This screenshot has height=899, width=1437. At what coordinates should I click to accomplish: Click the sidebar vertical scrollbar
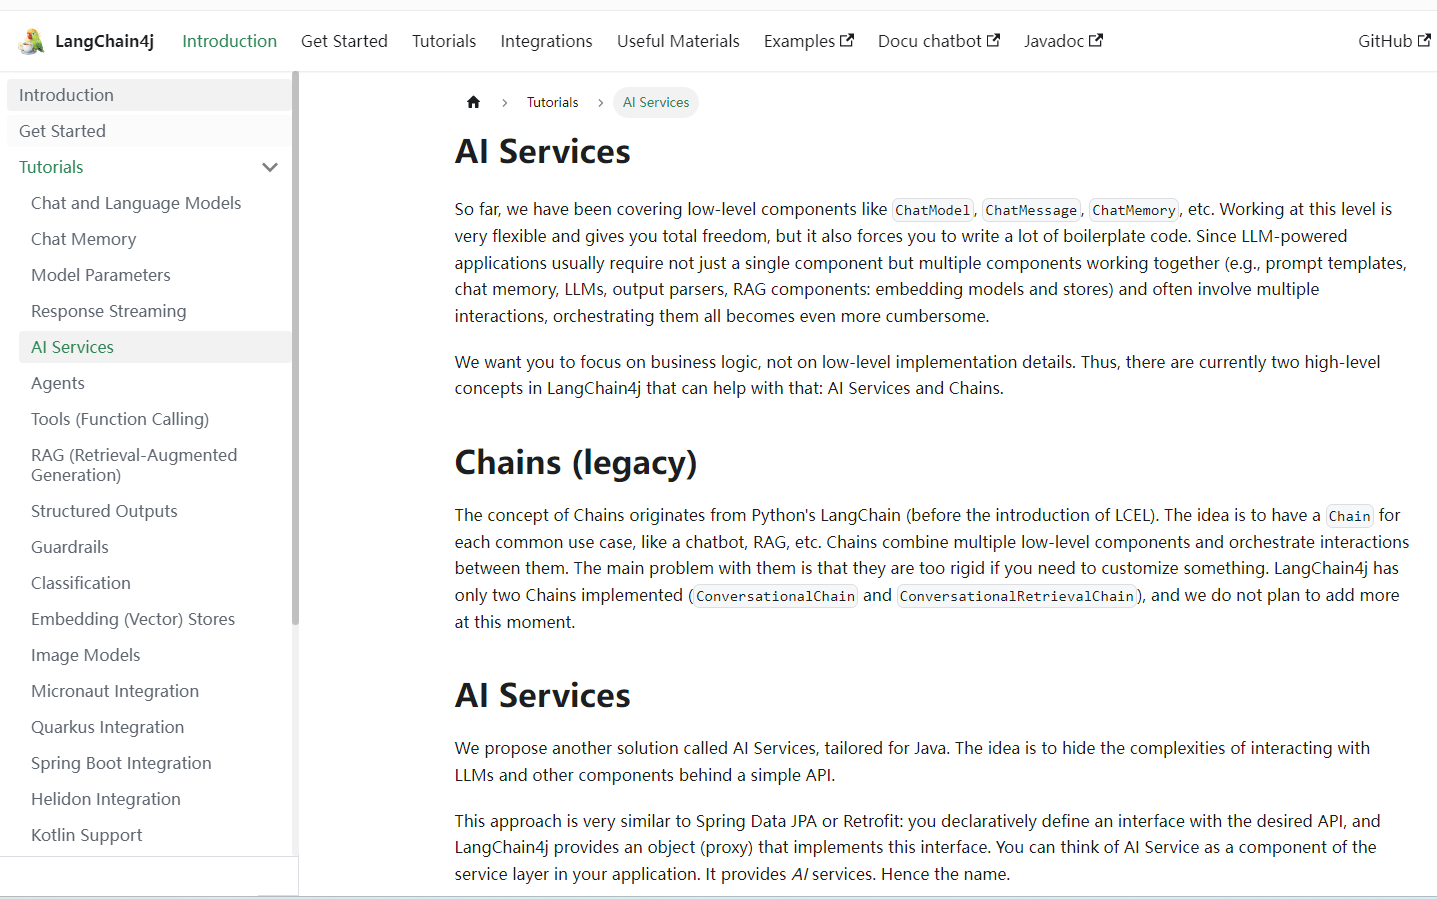tap(295, 348)
